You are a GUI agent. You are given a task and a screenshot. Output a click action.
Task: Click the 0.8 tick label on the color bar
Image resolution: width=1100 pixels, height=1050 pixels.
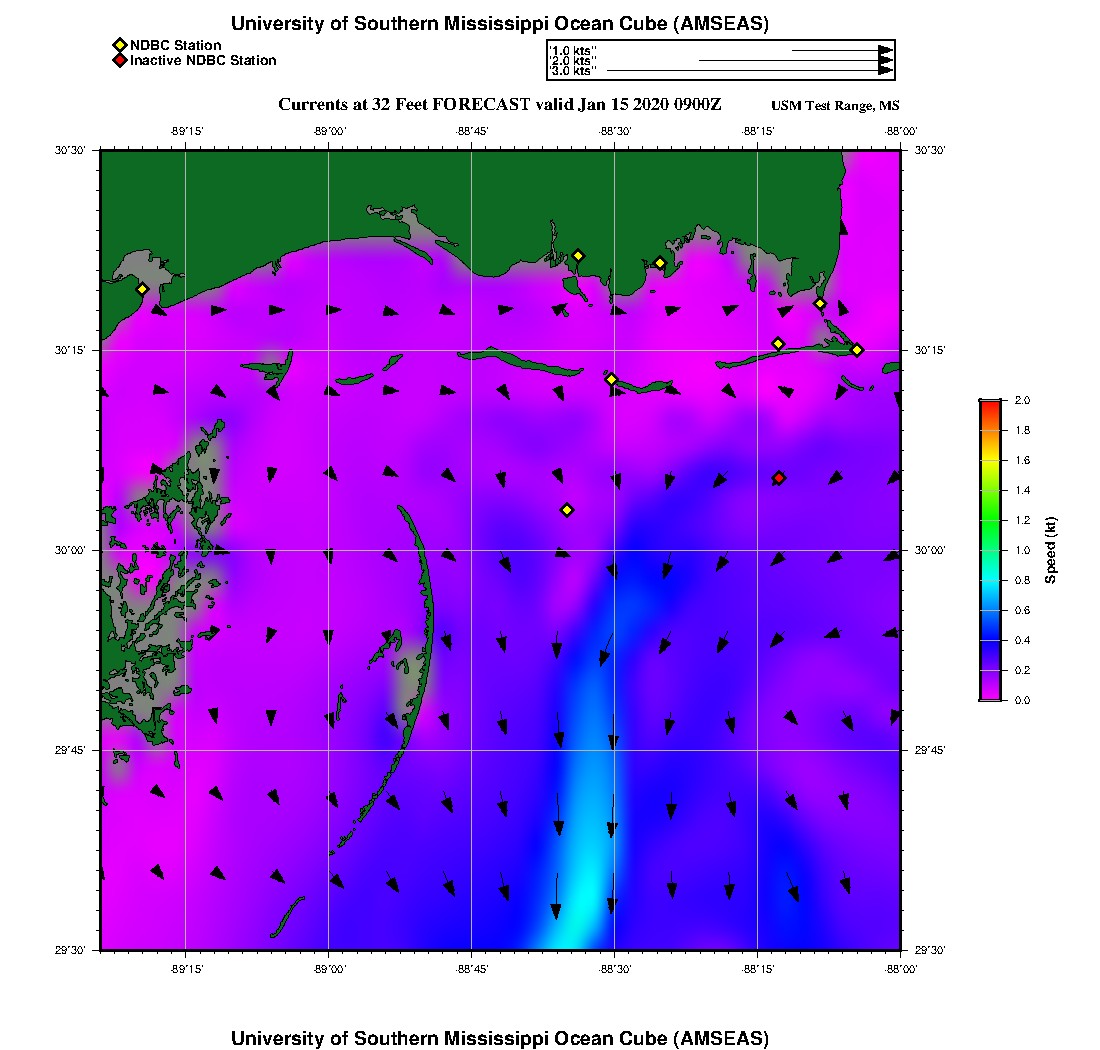click(1022, 580)
